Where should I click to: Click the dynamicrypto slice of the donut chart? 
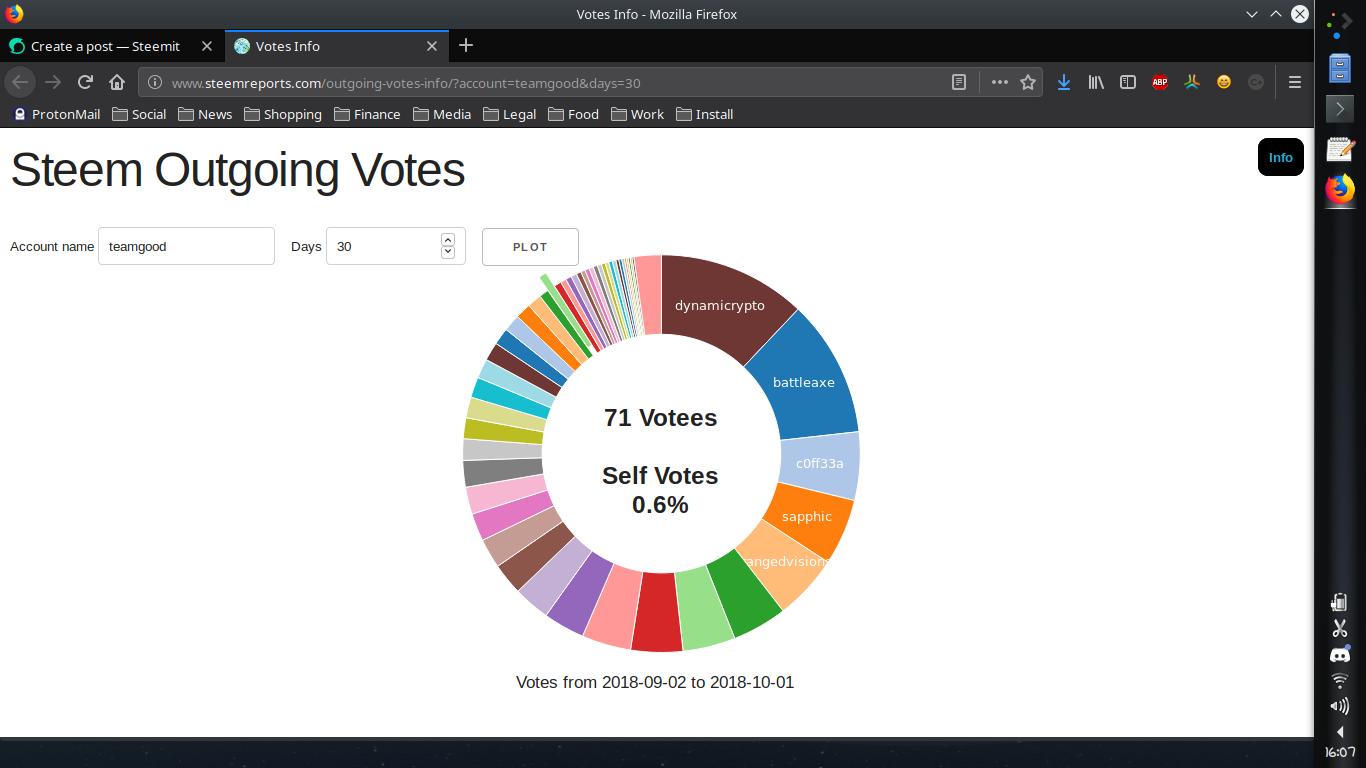coord(720,300)
